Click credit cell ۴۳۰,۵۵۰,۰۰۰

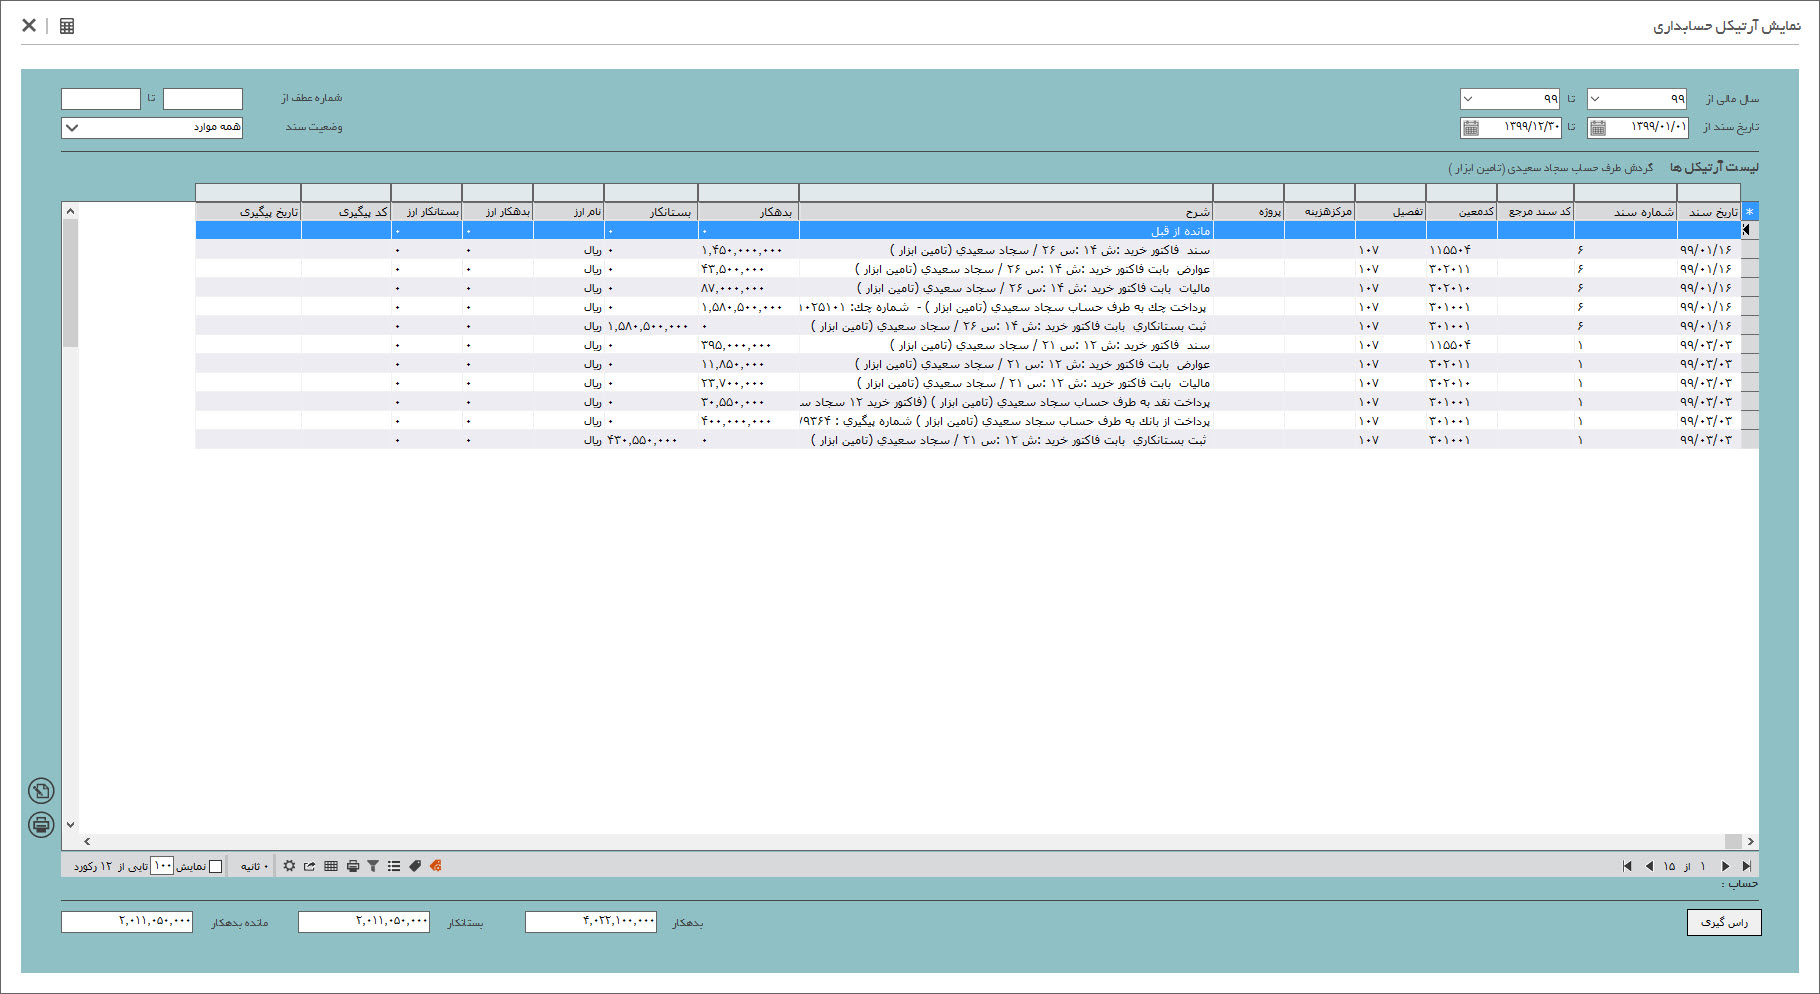pyautogui.click(x=651, y=440)
